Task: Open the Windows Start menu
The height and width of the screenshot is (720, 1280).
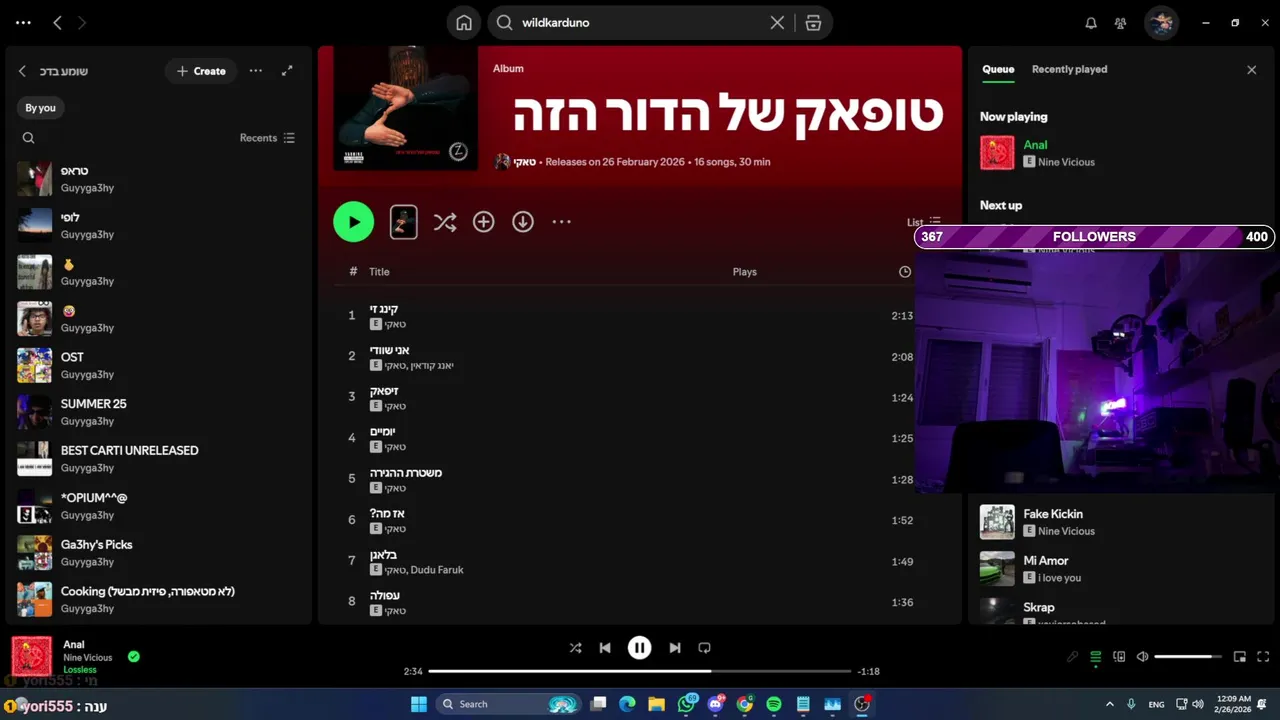Action: coord(418,704)
